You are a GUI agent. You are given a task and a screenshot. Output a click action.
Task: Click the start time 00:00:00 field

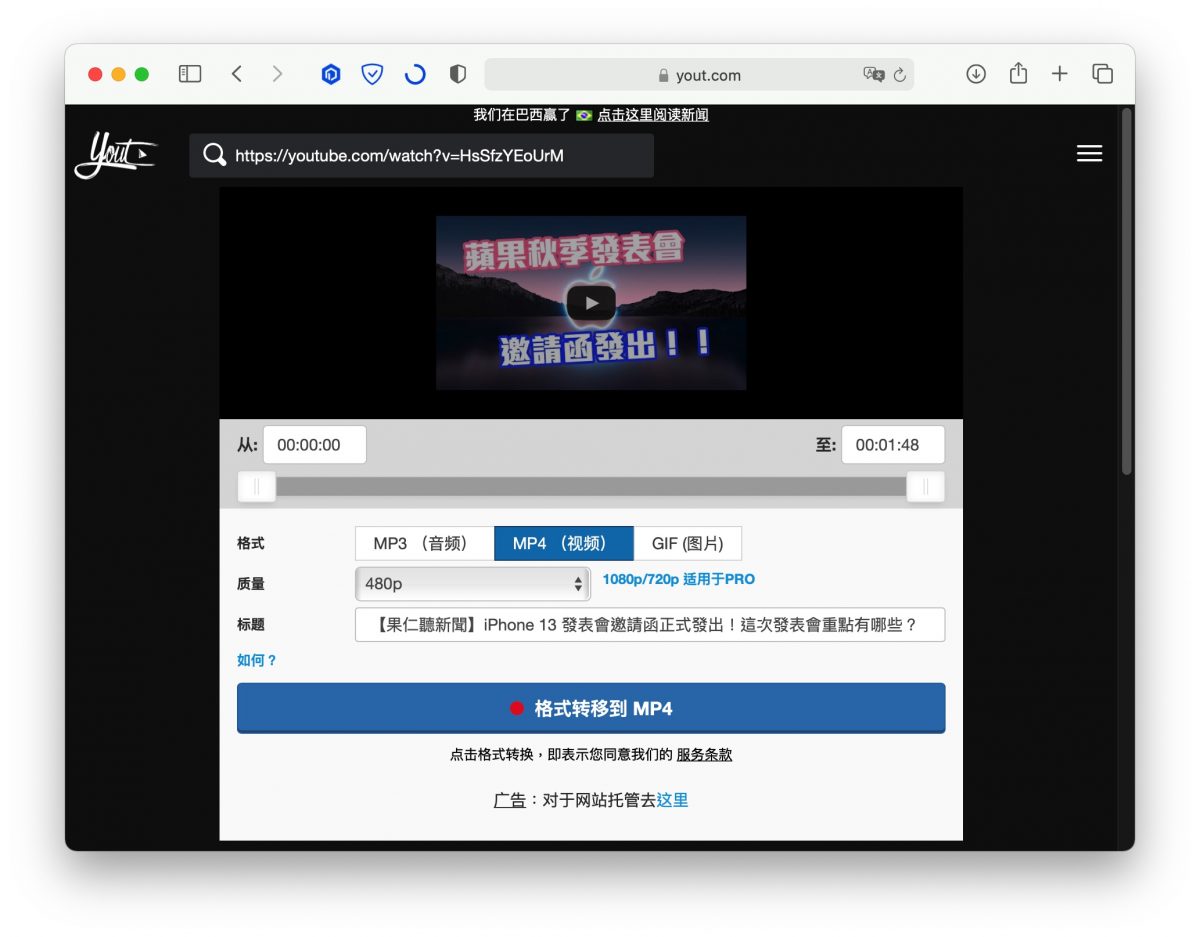(315, 445)
